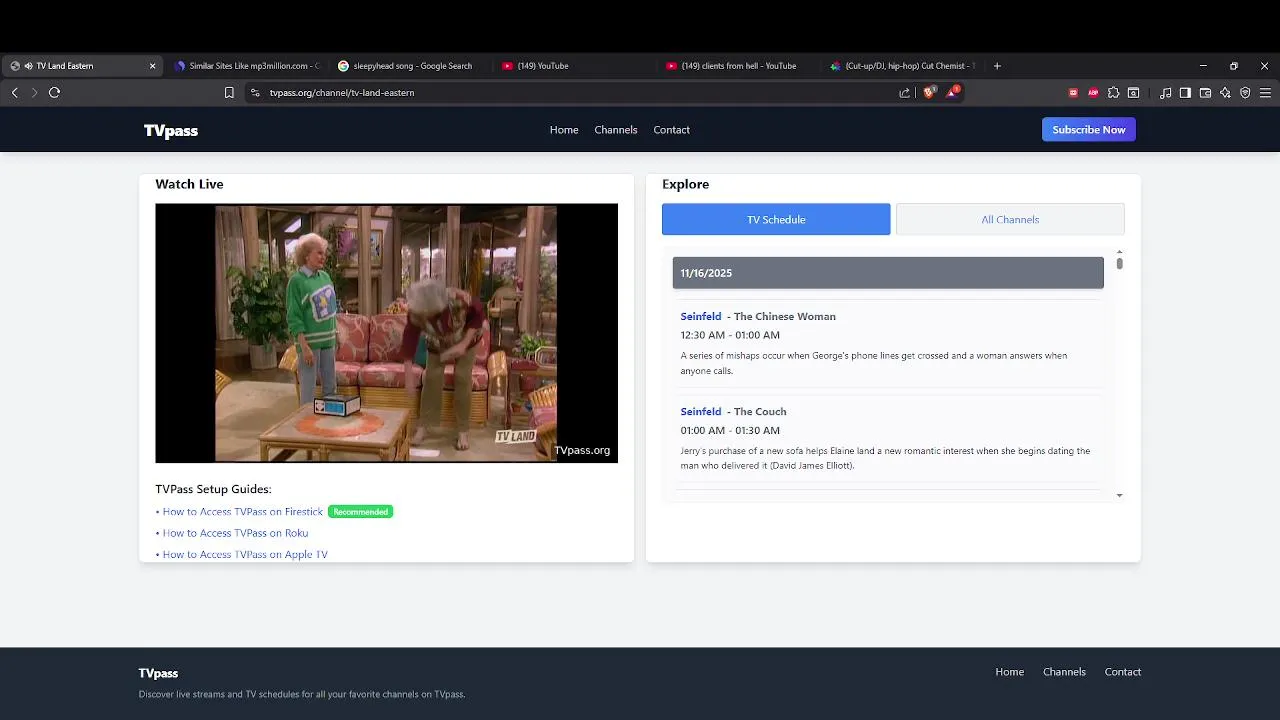Click the green Recommended badge
Viewport: 1280px width, 720px height.
click(x=360, y=512)
